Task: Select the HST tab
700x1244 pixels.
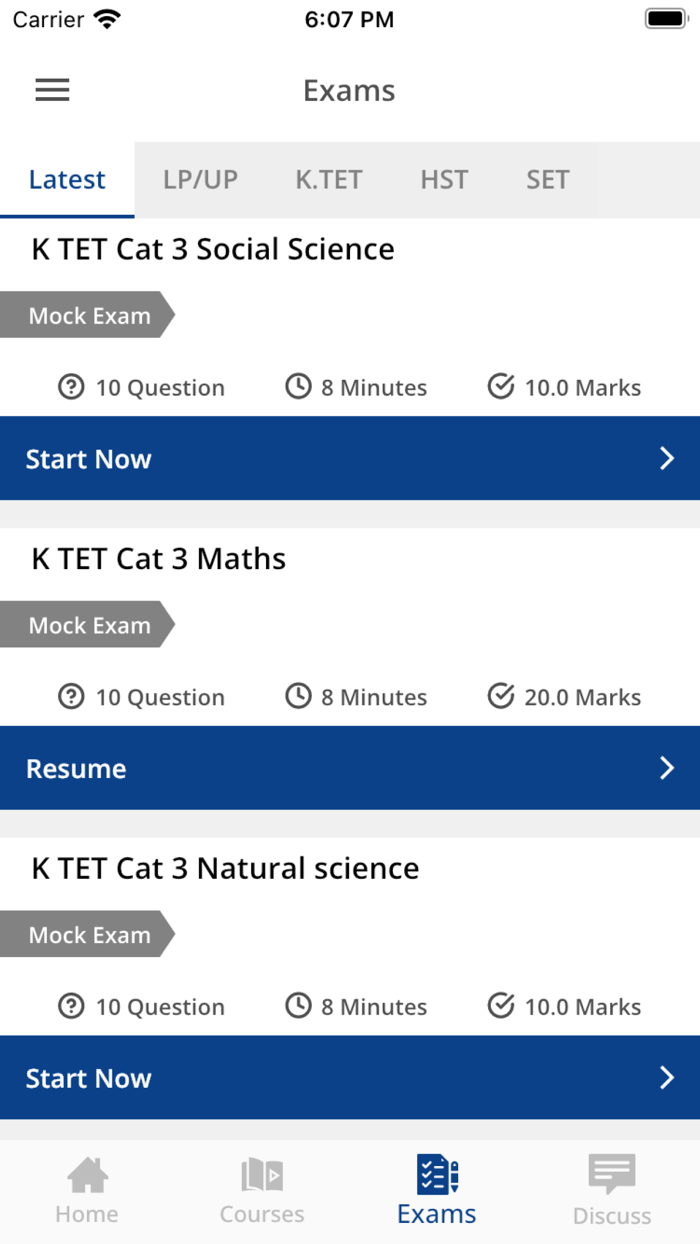Action: coord(444,180)
